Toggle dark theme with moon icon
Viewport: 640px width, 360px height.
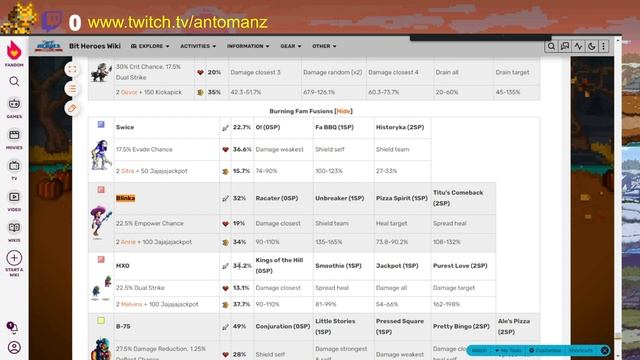click(591, 46)
